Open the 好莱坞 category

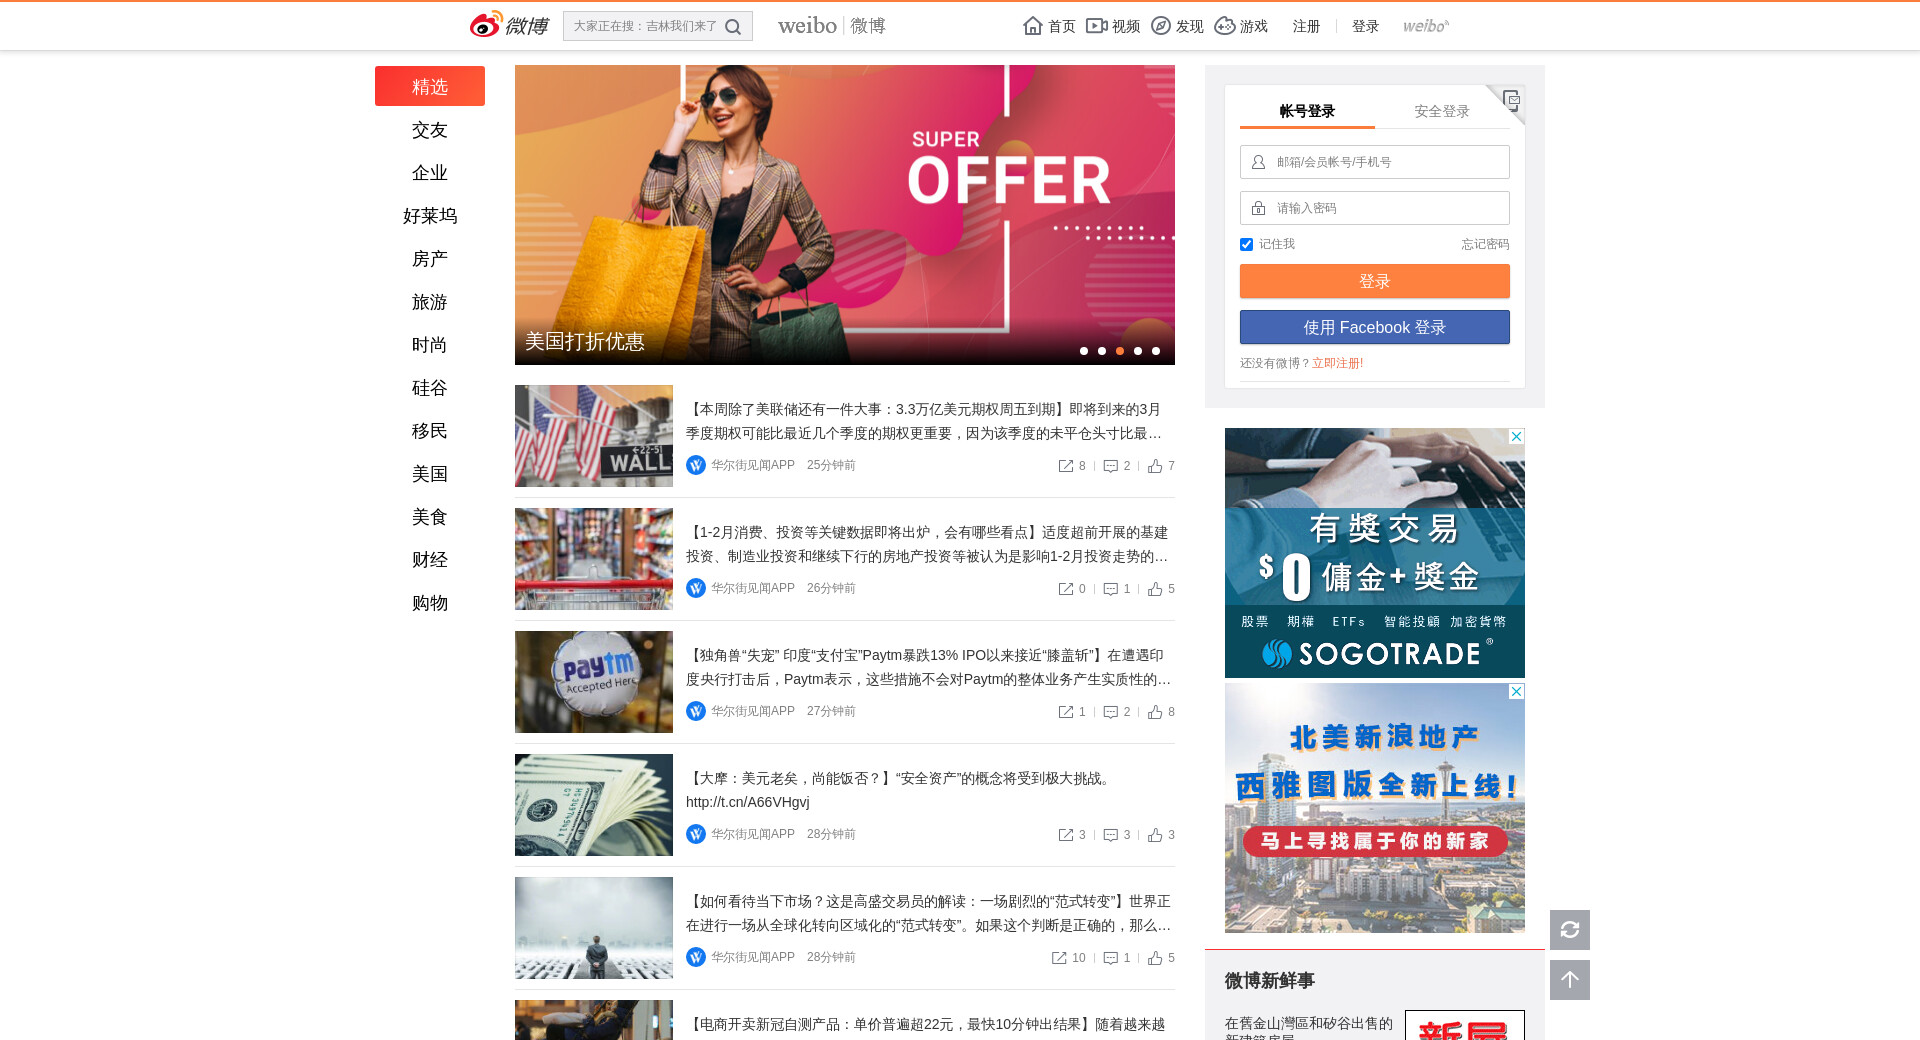pos(430,216)
